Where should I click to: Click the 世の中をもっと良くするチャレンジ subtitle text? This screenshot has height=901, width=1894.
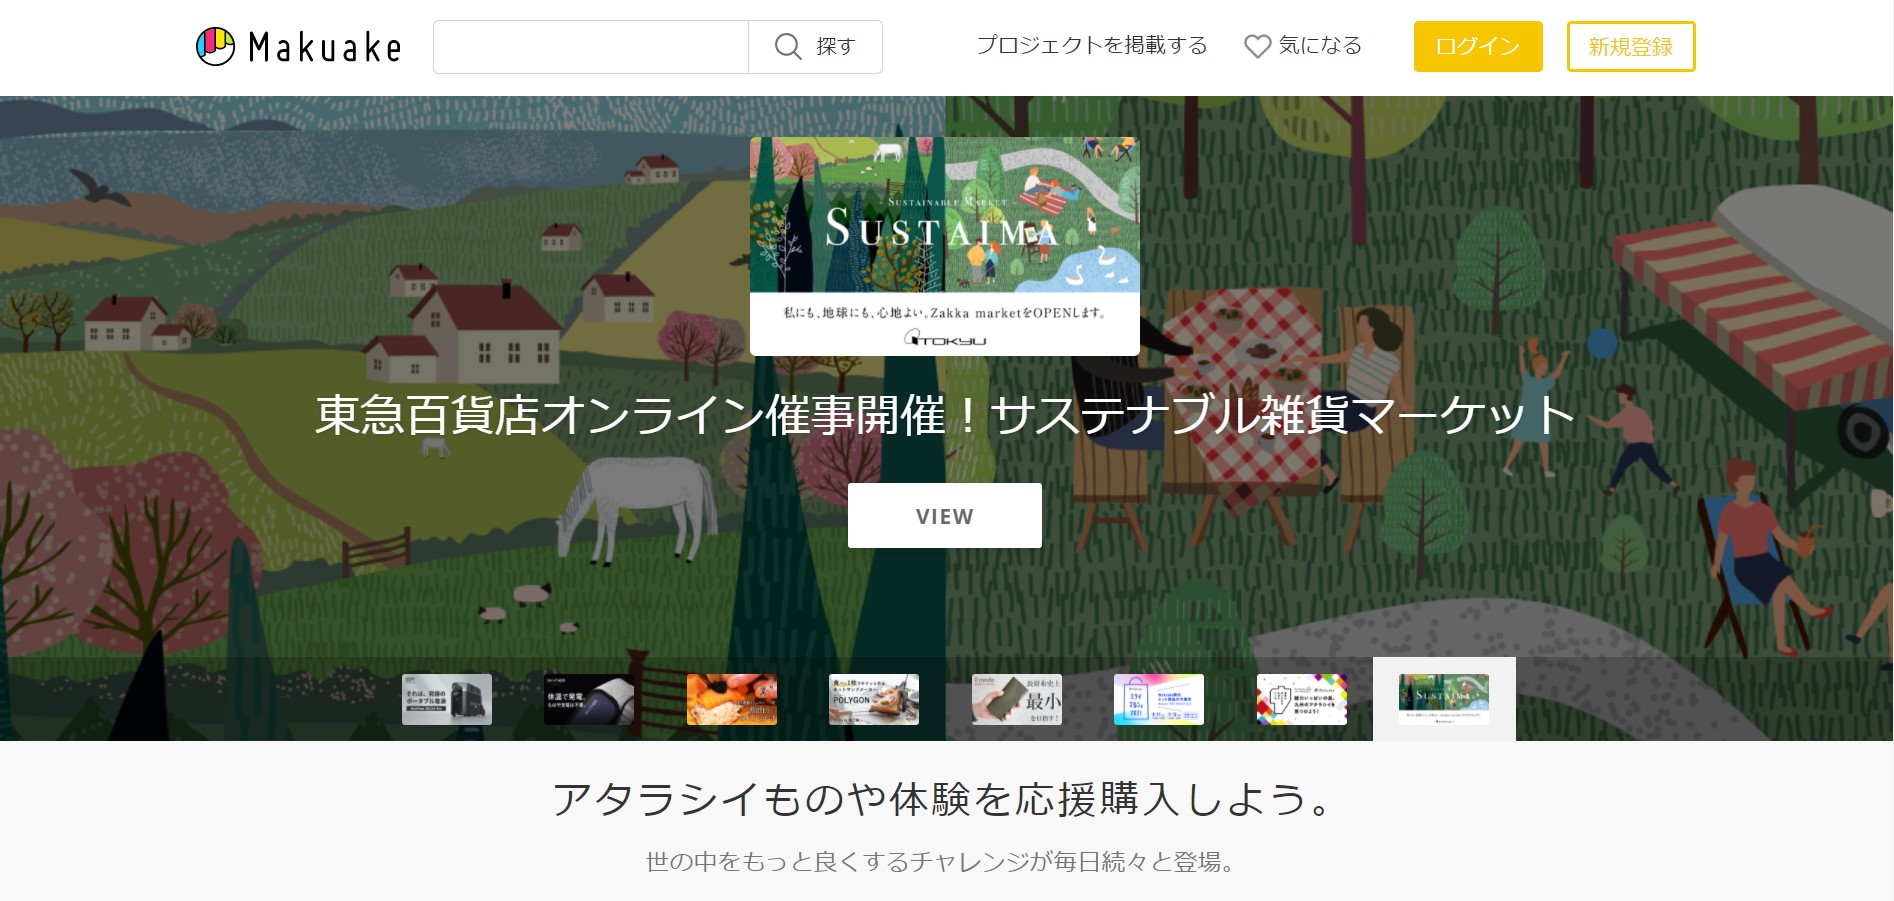[941, 862]
